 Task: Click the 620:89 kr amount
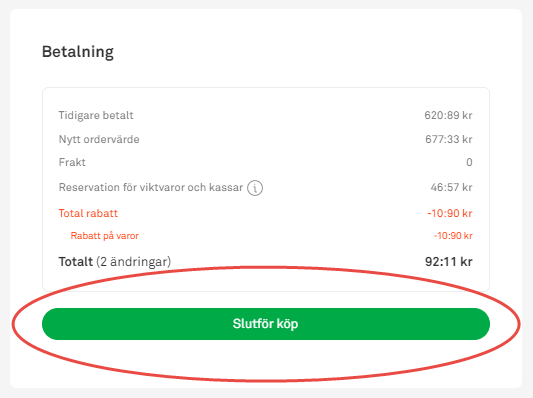pyautogui.click(x=448, y=115)
